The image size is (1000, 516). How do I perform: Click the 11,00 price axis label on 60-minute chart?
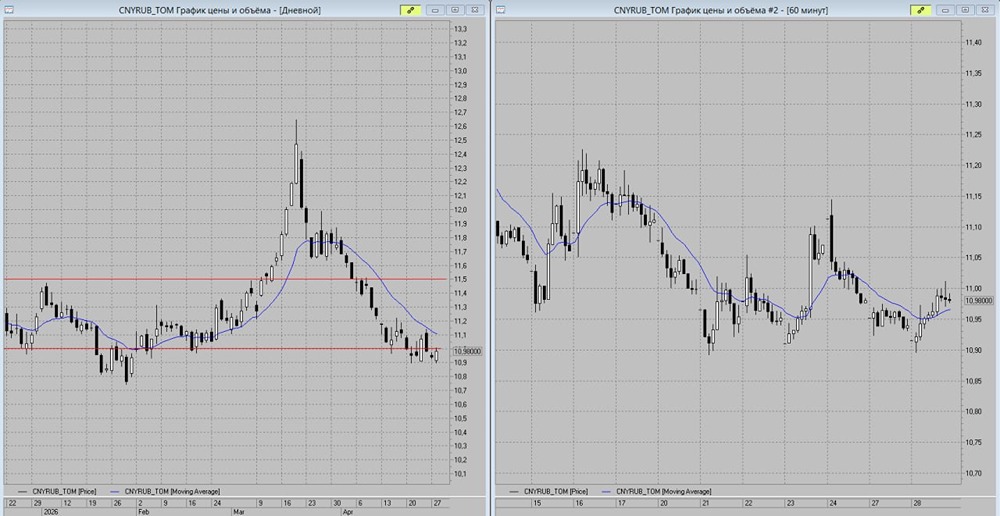pos(973,289)
